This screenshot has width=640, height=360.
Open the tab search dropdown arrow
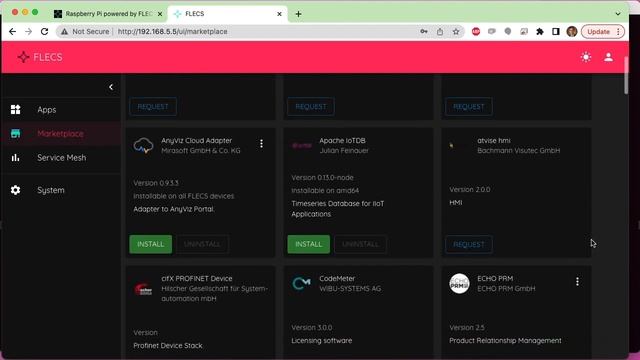(x=618, y=14)
